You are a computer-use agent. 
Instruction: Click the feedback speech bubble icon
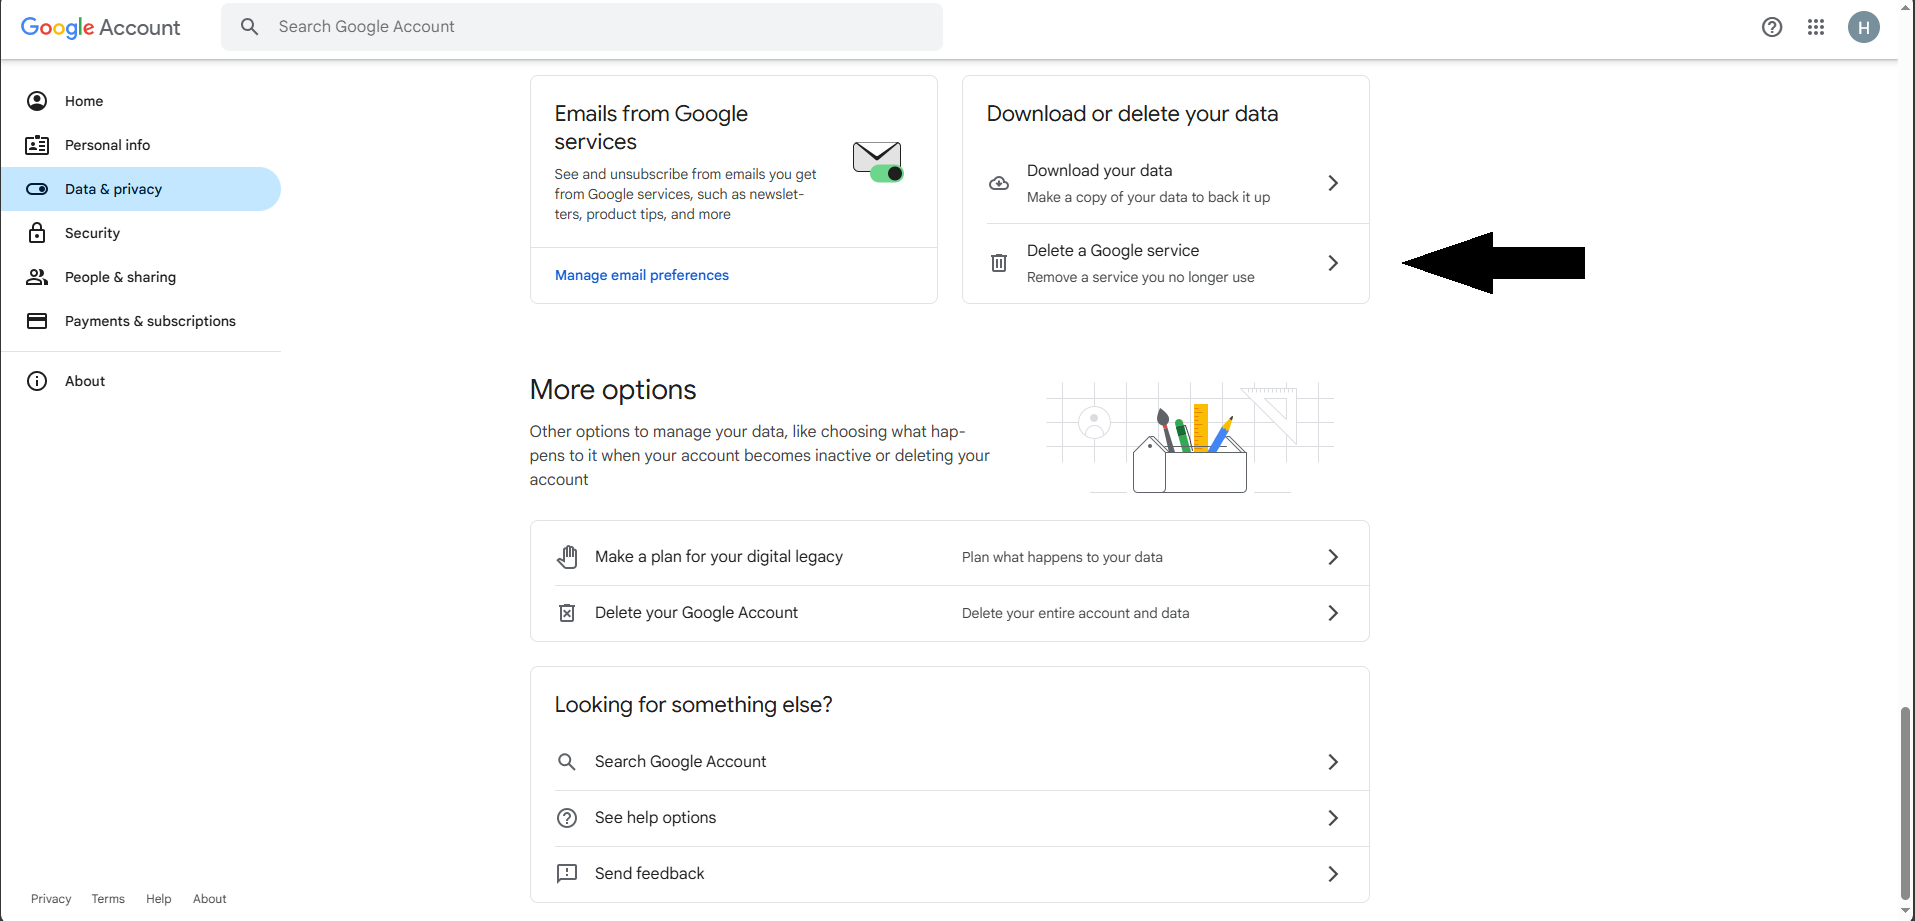click(567, 874)
